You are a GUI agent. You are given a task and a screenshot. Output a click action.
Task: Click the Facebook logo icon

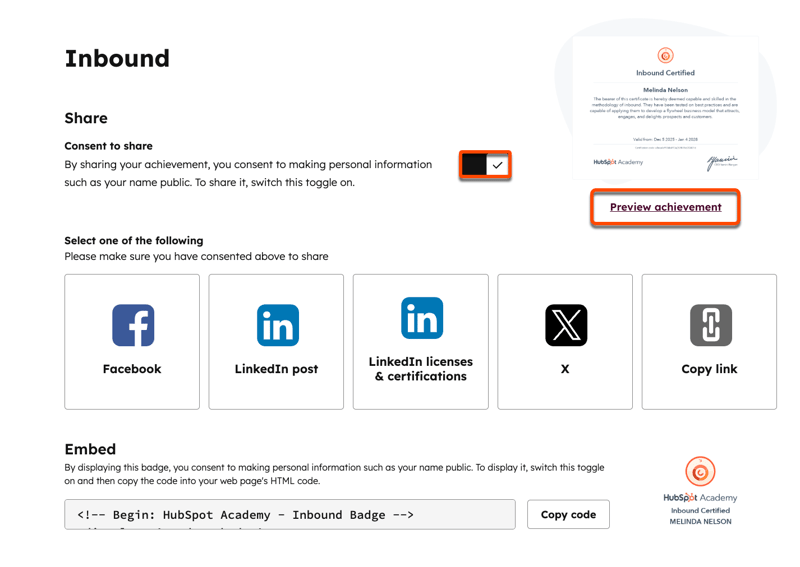tap(133, 325)
